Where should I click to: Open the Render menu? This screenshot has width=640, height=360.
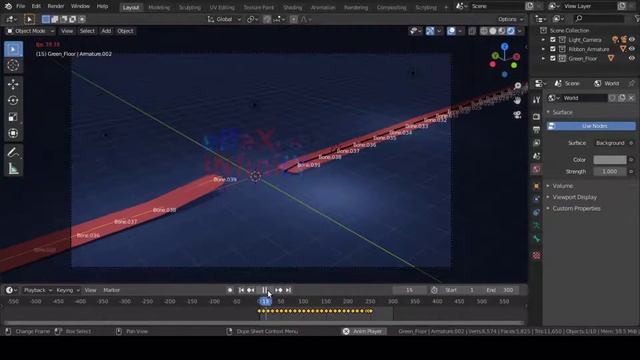[56, 7]
